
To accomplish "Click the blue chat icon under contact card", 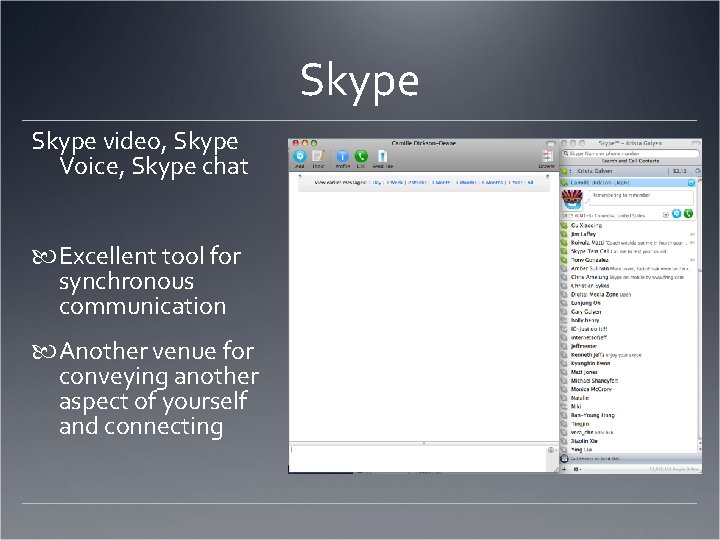I will [676, 214].
